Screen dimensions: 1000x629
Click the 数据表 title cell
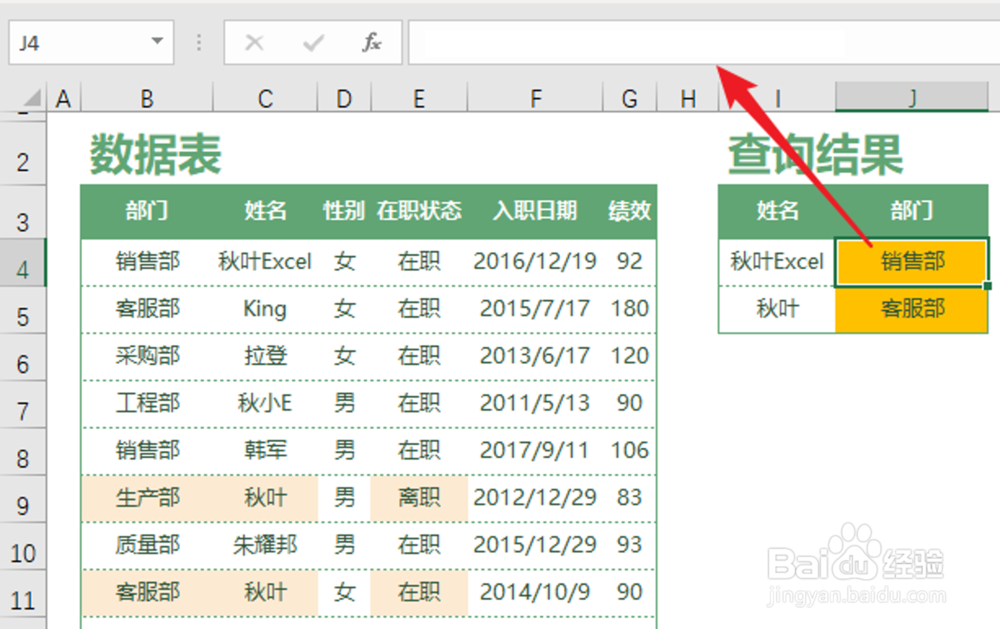(155, 154)
